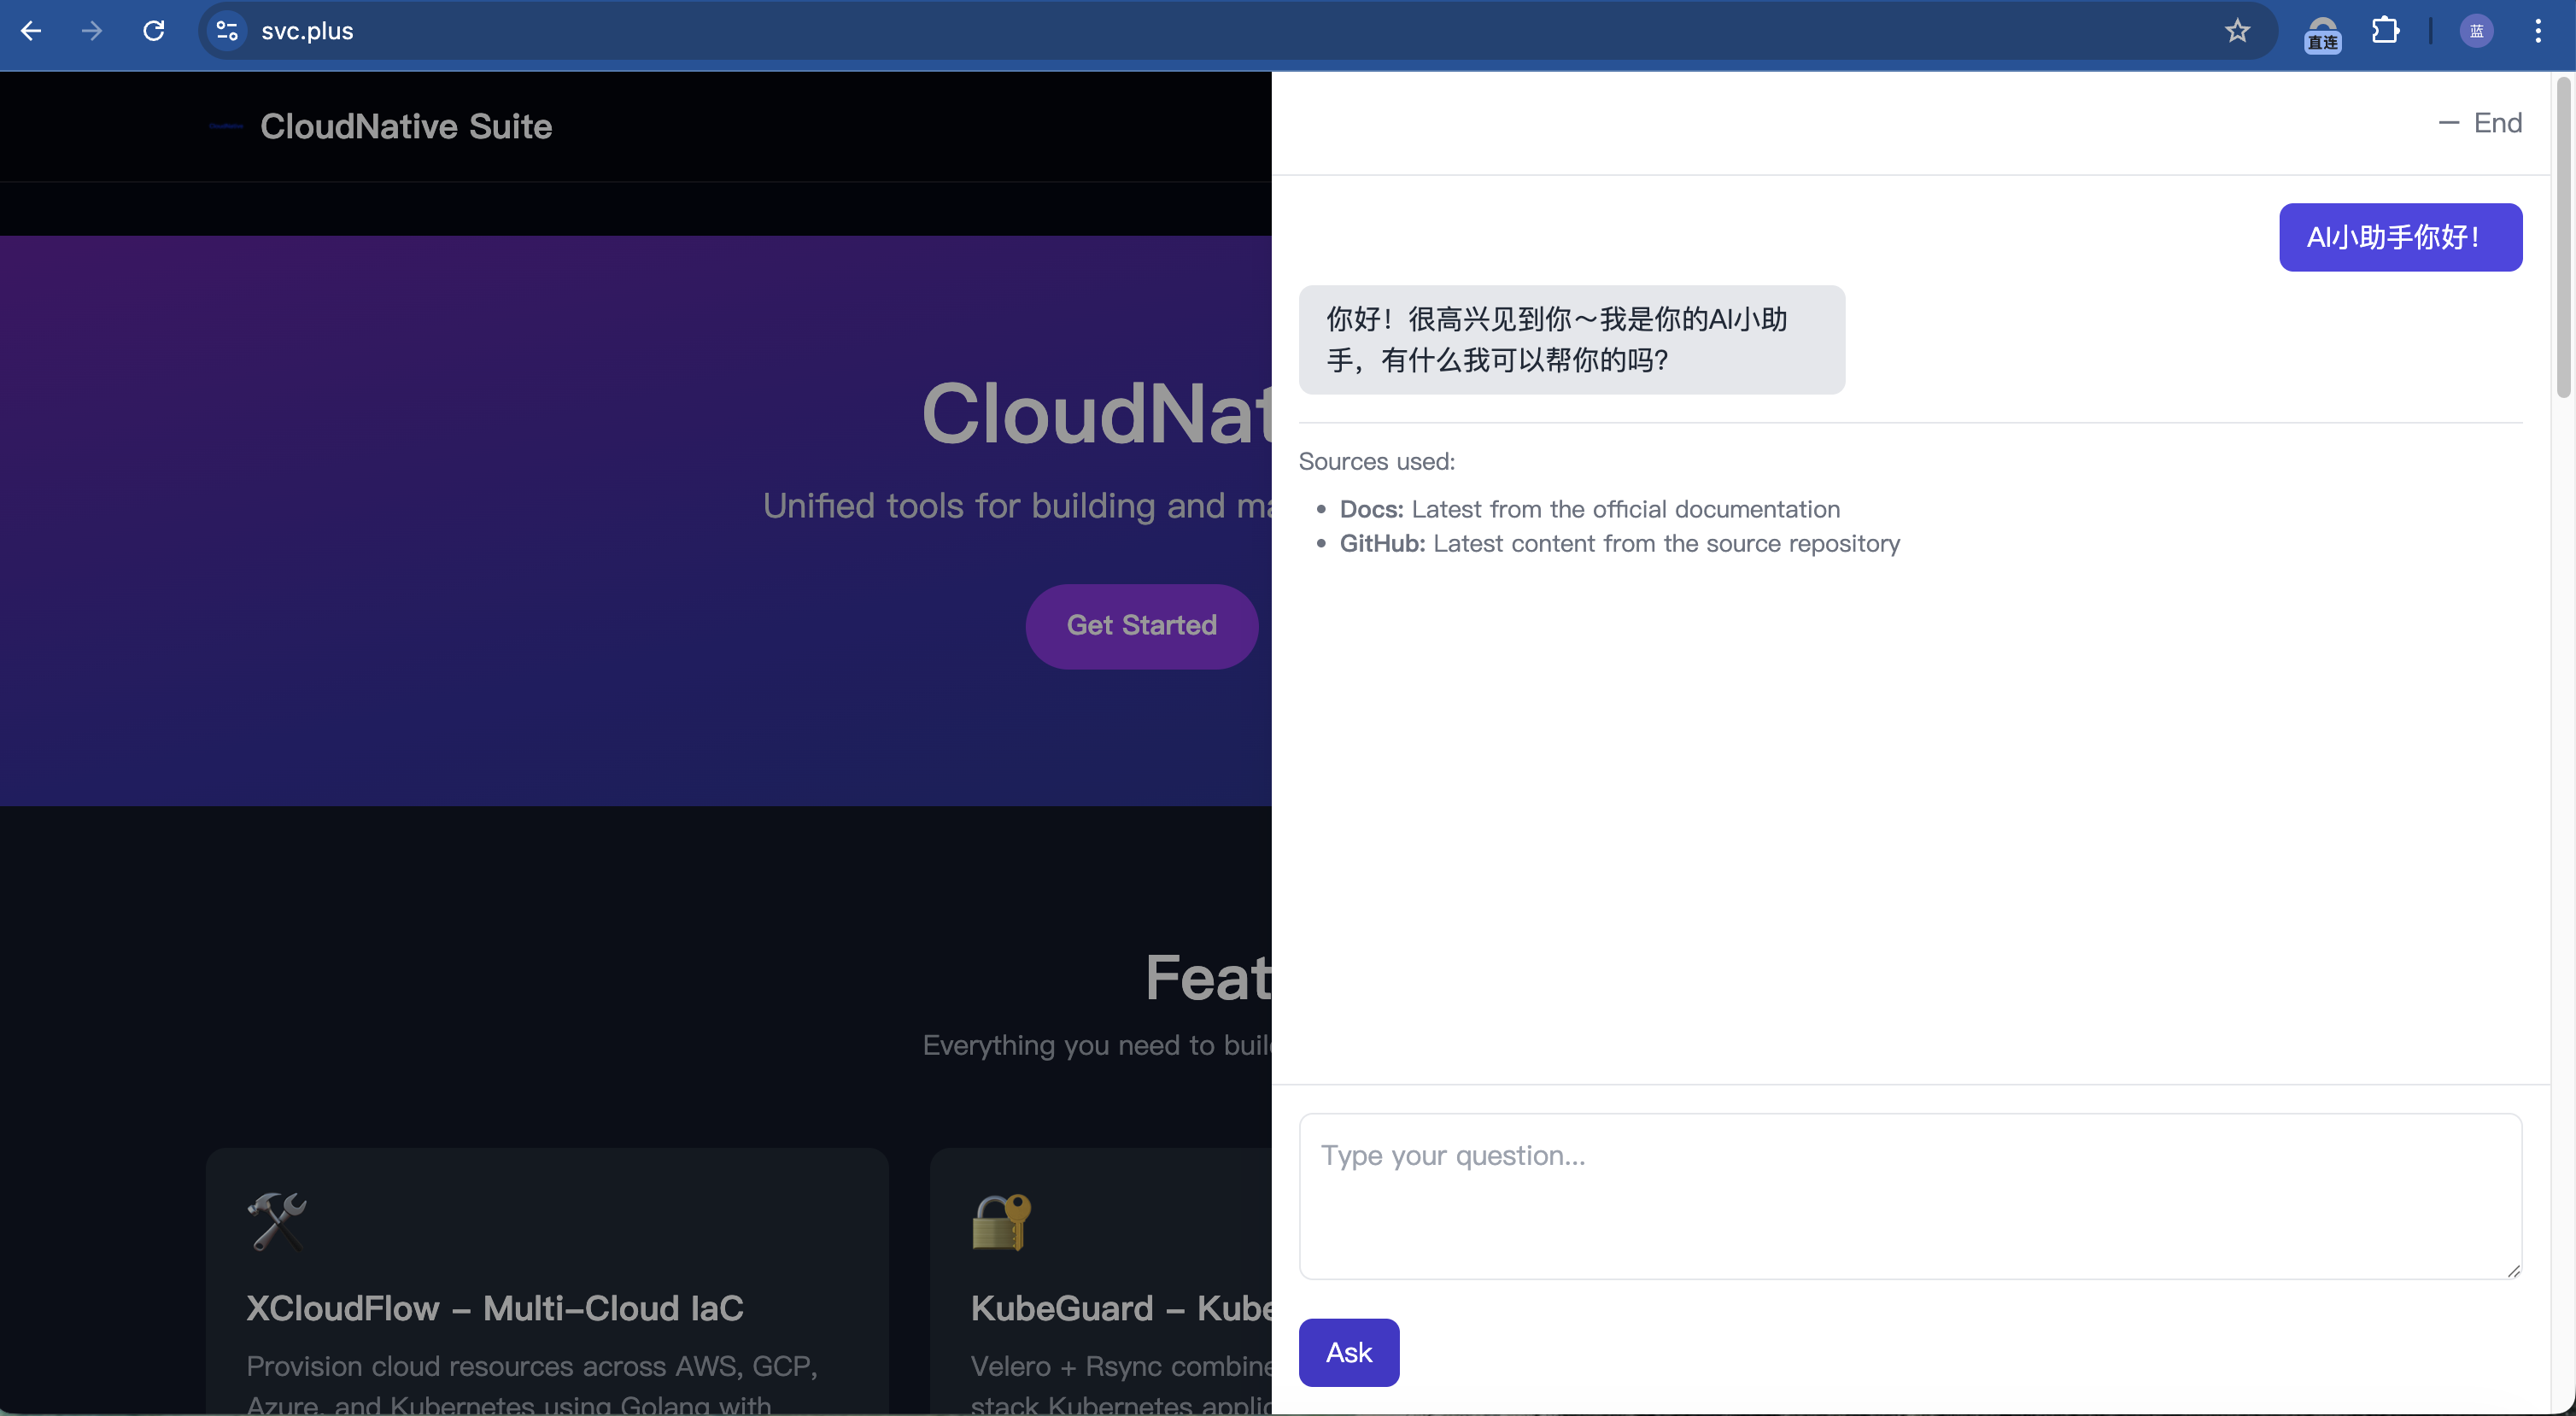Open the CloudNative Suite header title
This screenshot has width=2576, height=1416.
click(x=406, y=126)
